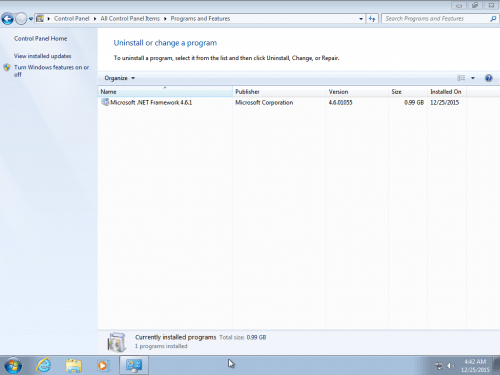Expand arrow after All Control Panel Items
This screenshot has height=375, width=500.
click(165, 19)
